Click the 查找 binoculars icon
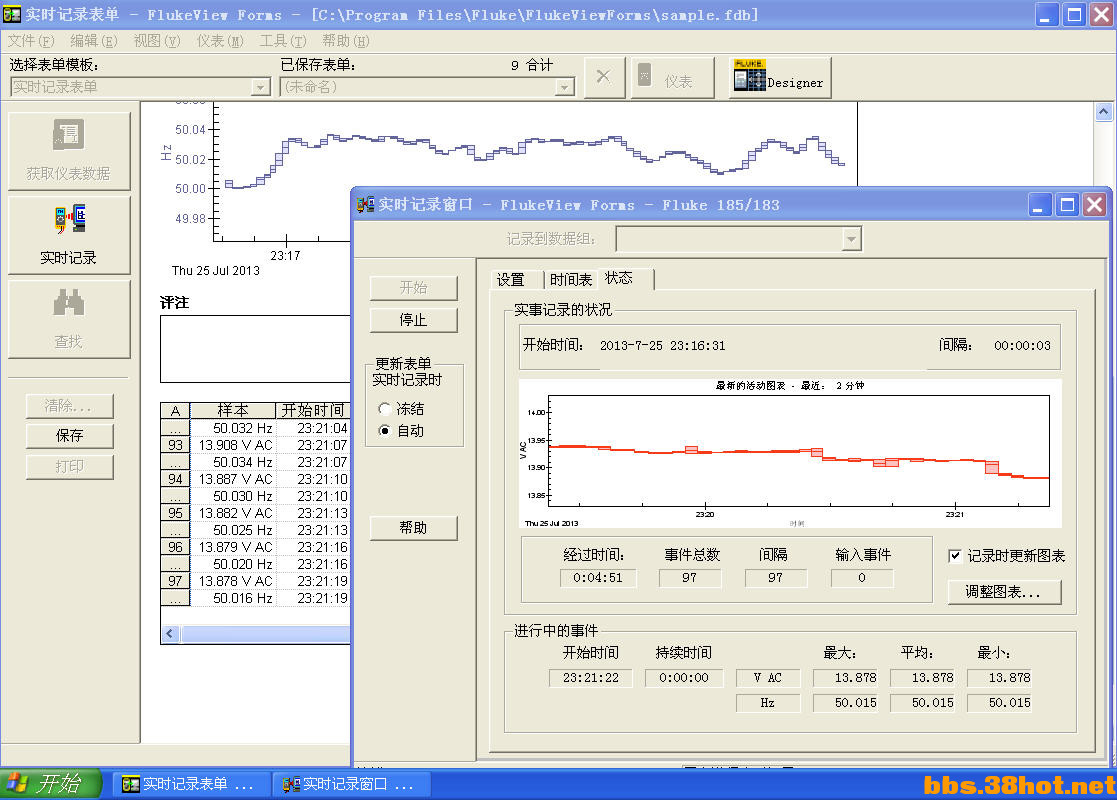 coord(68,303)
